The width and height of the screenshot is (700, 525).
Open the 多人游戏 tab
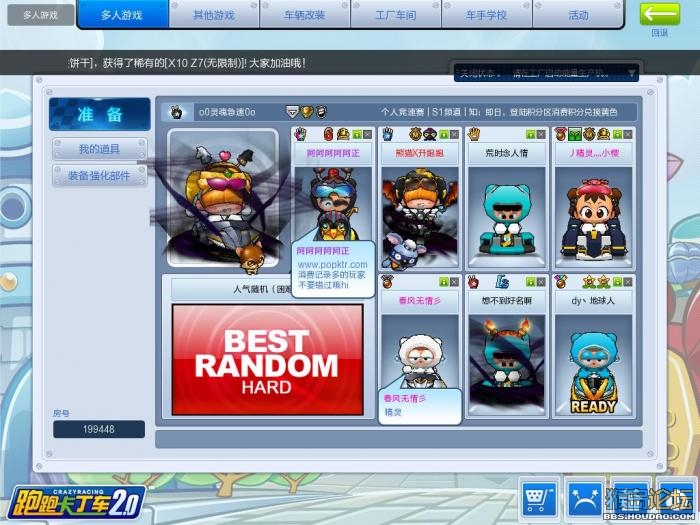pyautogui.click(x=122, y=15)
